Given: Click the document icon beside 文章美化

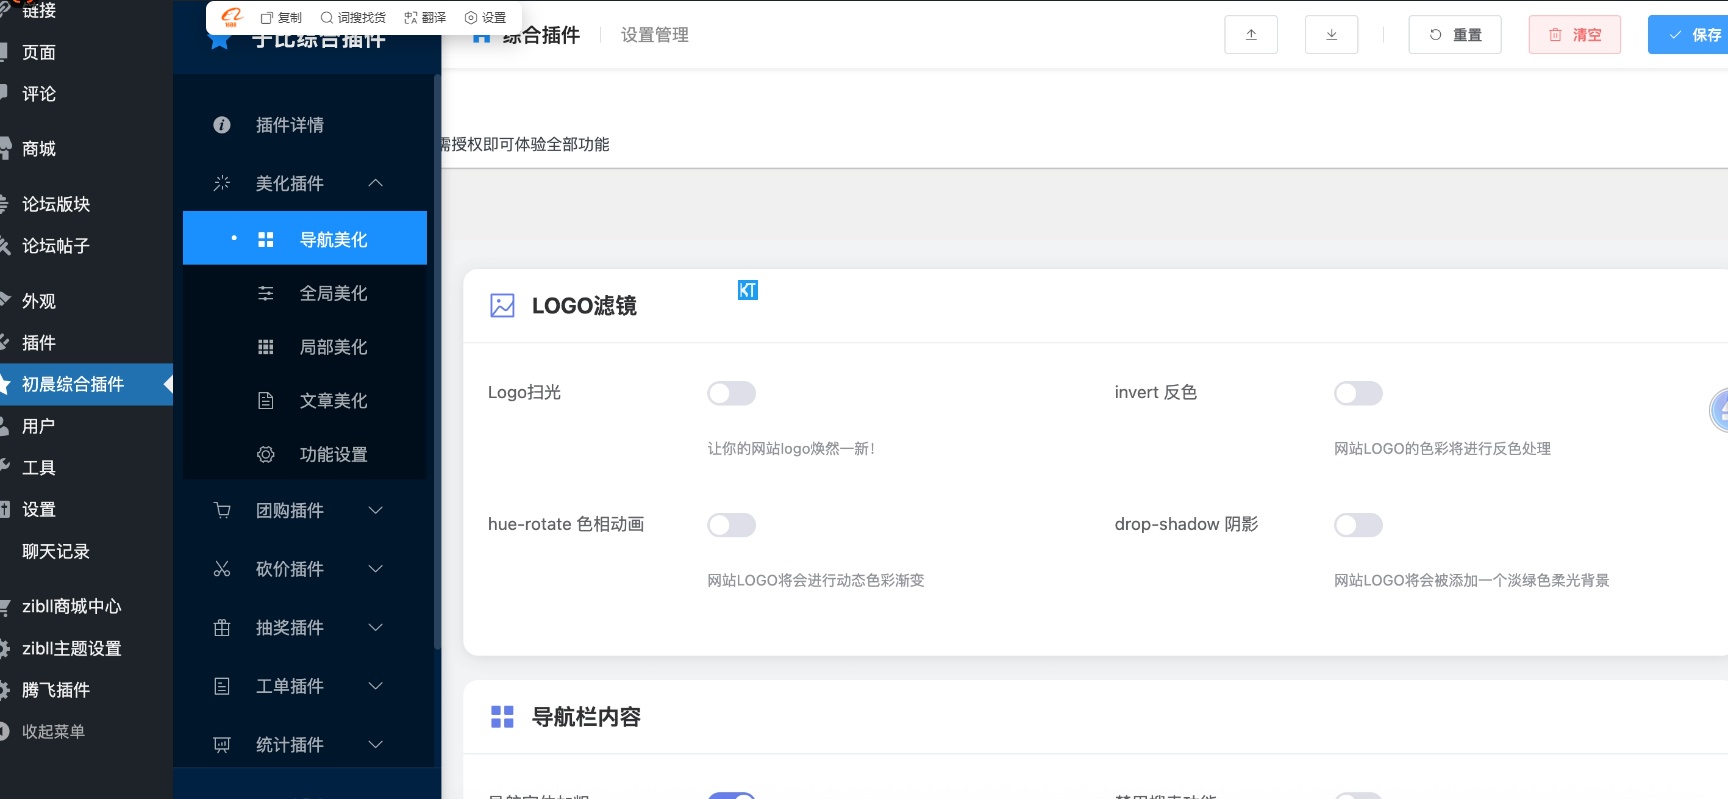Looking at the screenshot, I should click(x=266, y=401).
